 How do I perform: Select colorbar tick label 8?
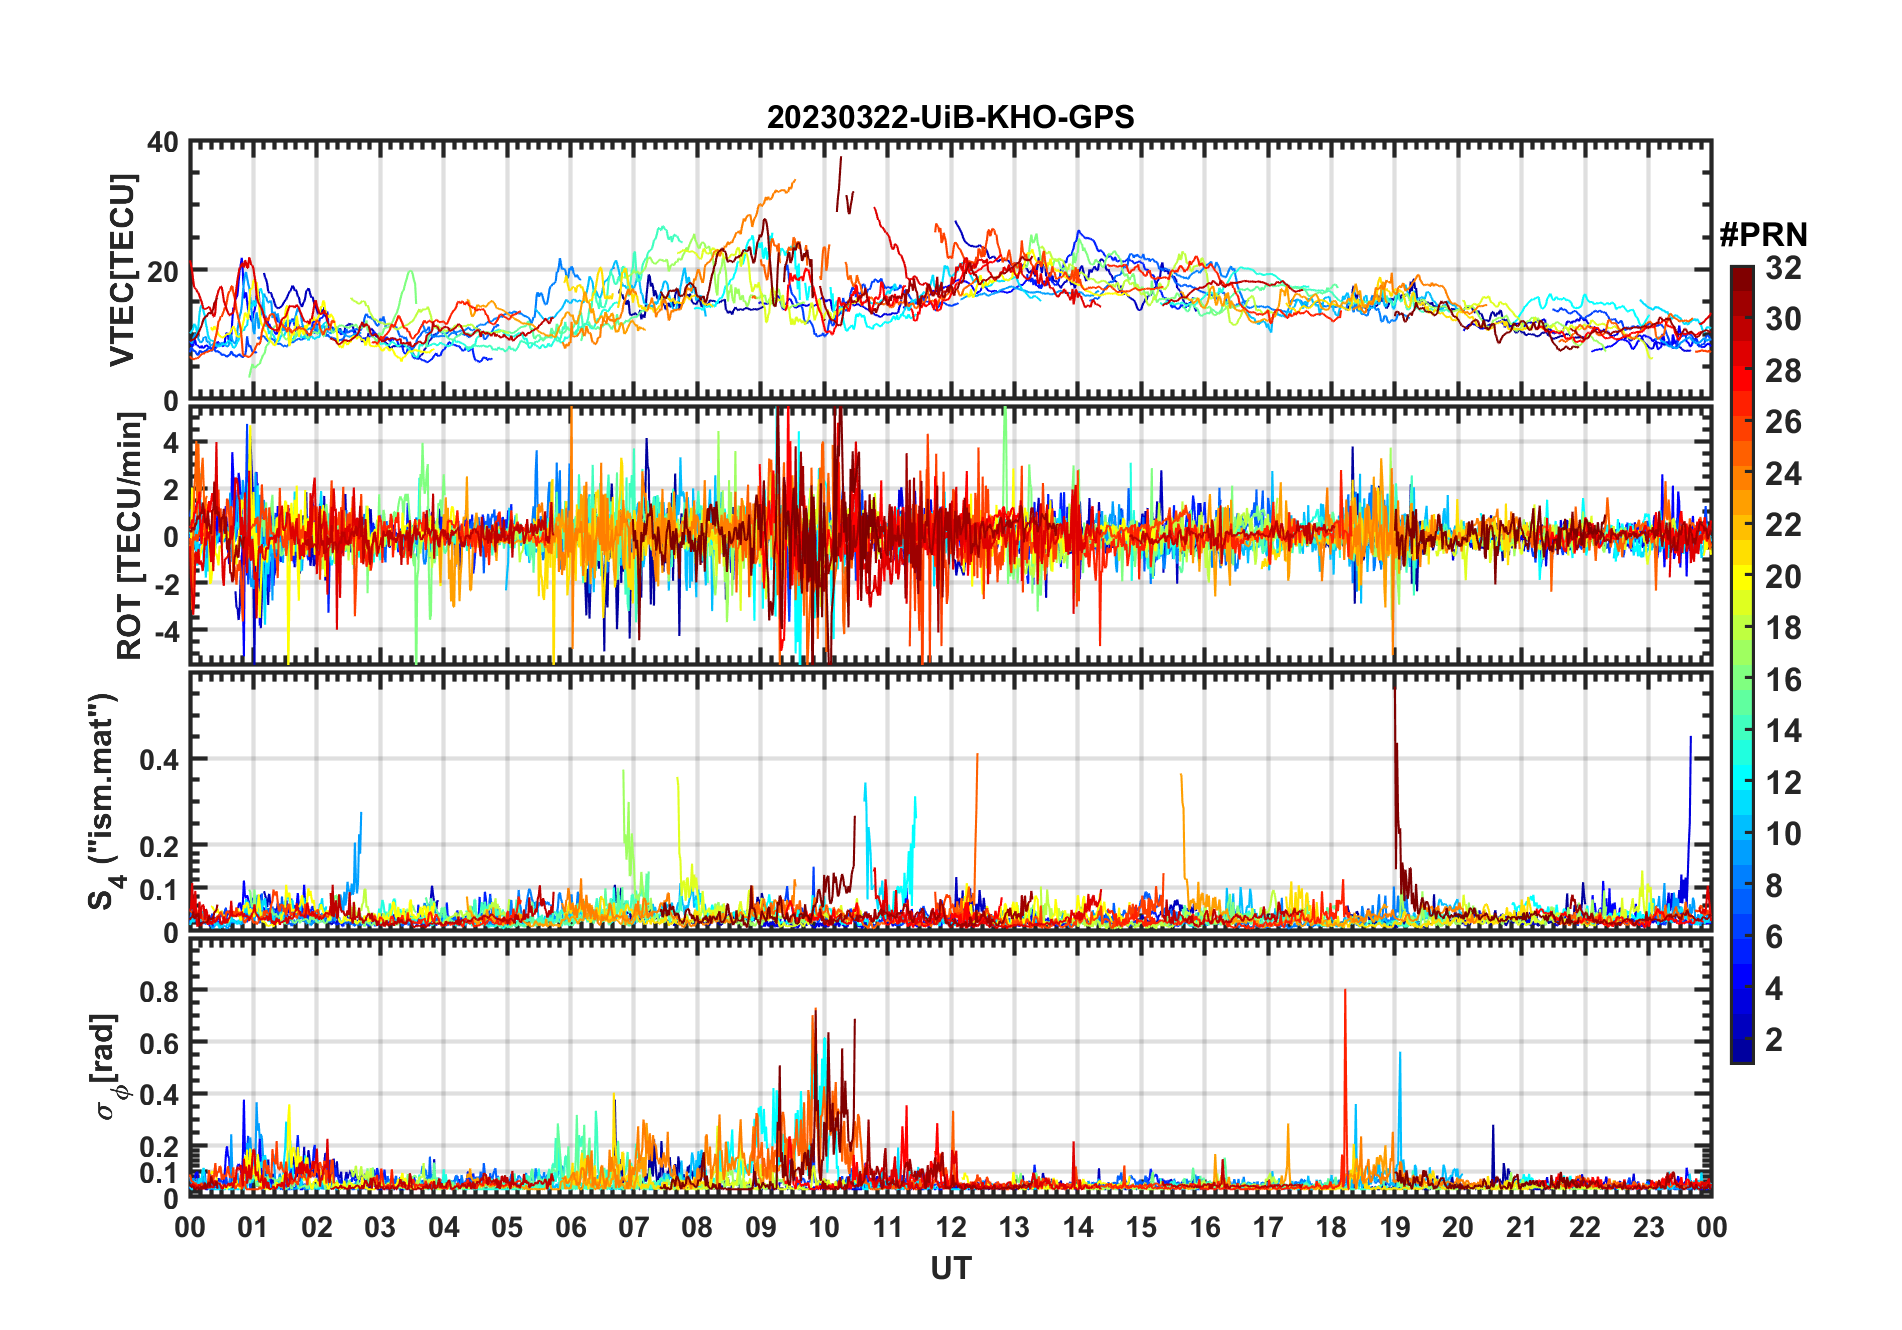(1774, 886)
